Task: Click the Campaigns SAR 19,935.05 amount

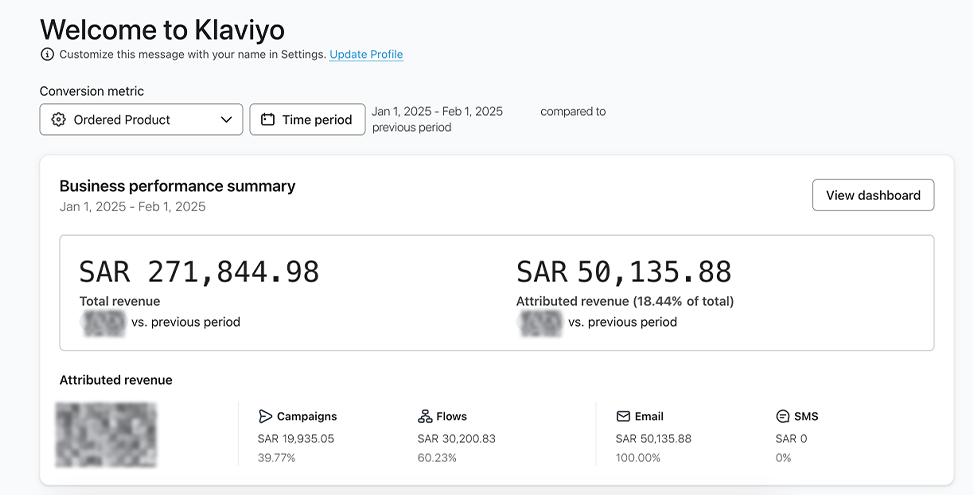Action: click(x=296, y=438)
